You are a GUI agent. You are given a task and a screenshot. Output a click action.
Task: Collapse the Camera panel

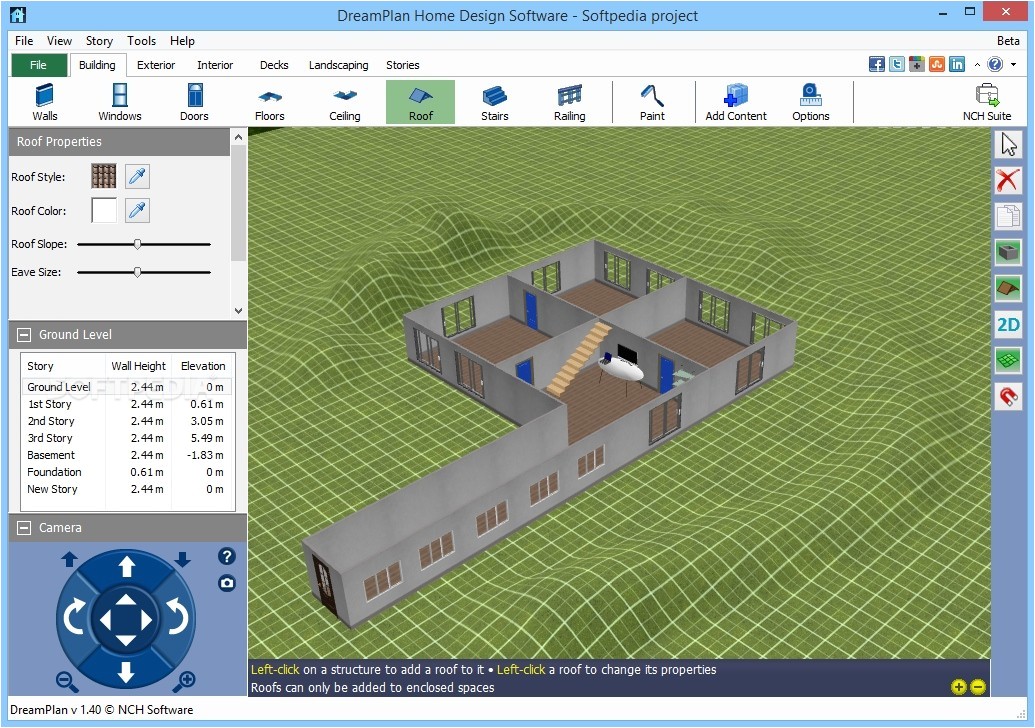(x=24, y=528)
